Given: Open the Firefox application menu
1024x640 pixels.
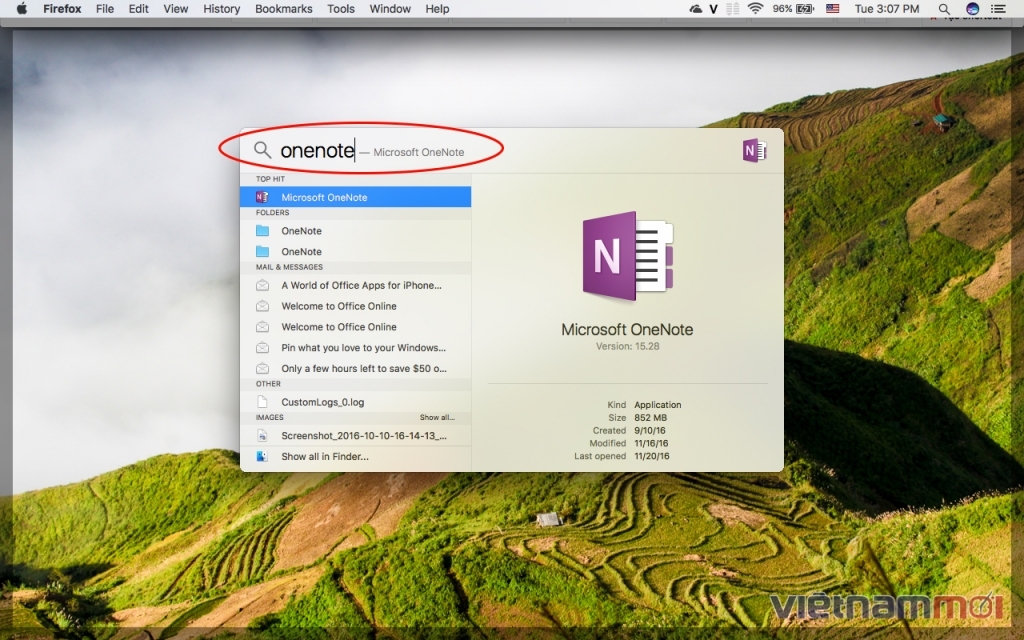Looking at the screenshot, I should coord(62,8).
